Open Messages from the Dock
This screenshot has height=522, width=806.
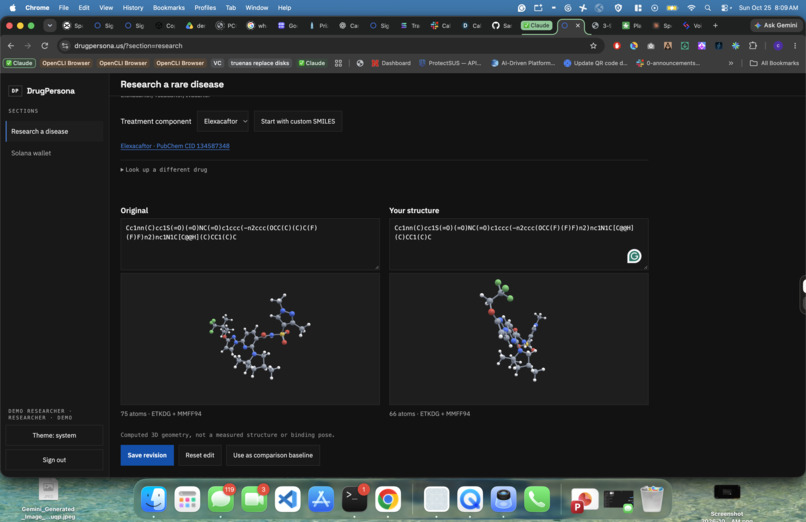click(x=221, y=499)
